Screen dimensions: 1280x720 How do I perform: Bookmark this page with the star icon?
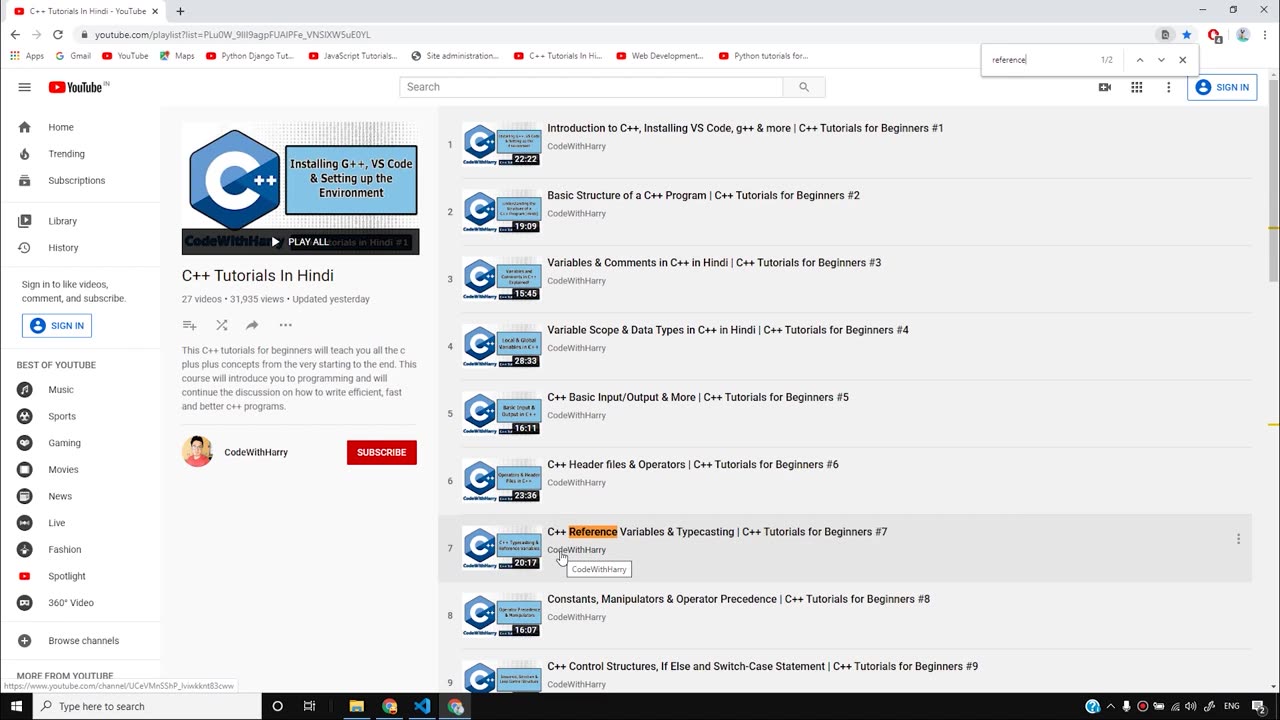(x=1187, y=35)
